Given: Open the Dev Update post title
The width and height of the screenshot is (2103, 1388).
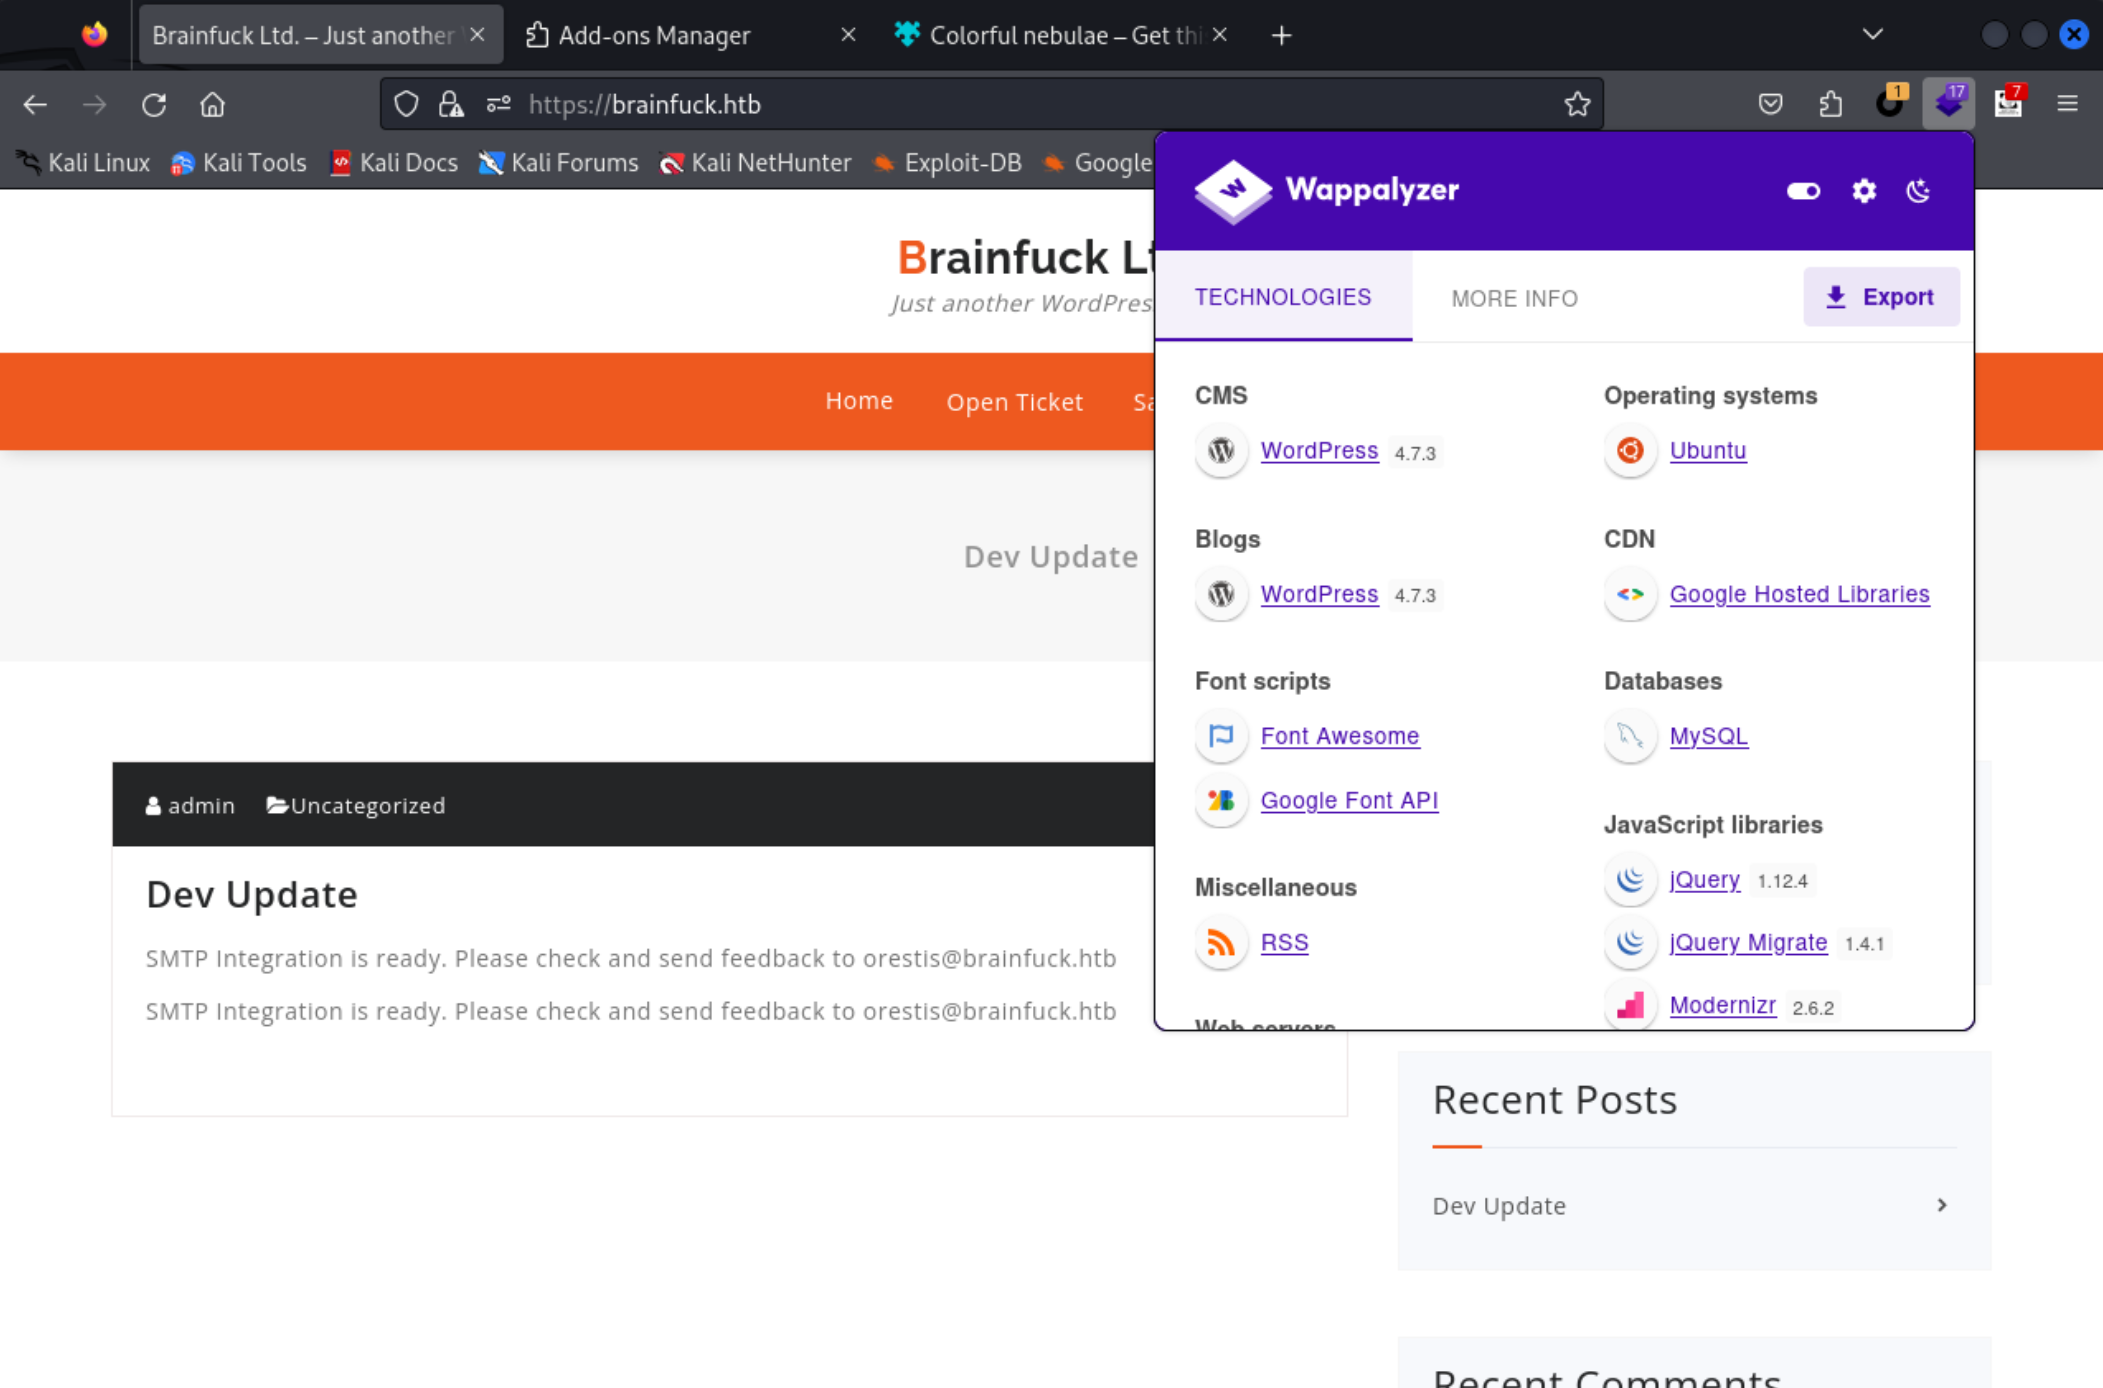Looking at the screenshot, I should pyautogui.click(x=252, y=894).
